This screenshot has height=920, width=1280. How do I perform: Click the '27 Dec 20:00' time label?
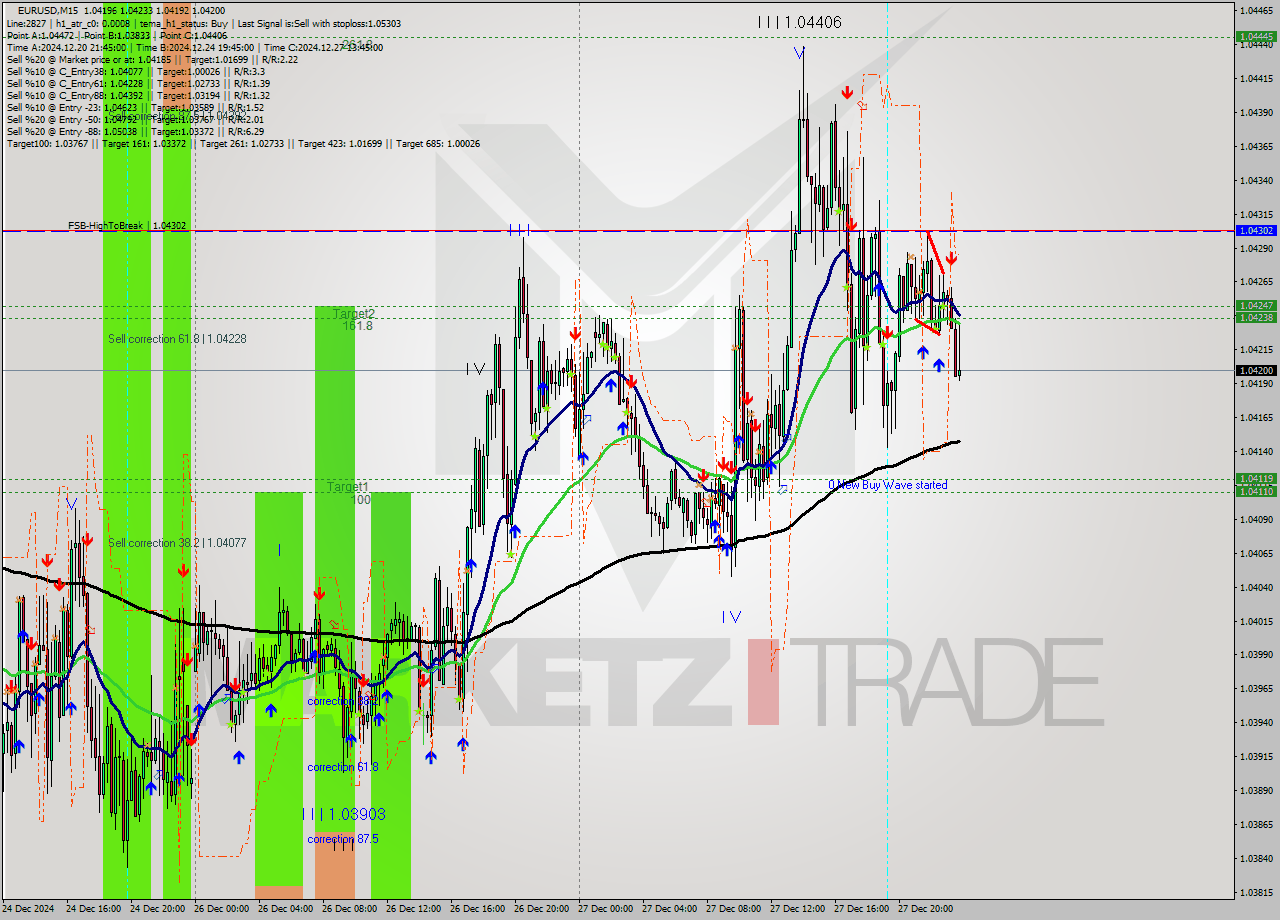tap(925, 909)
